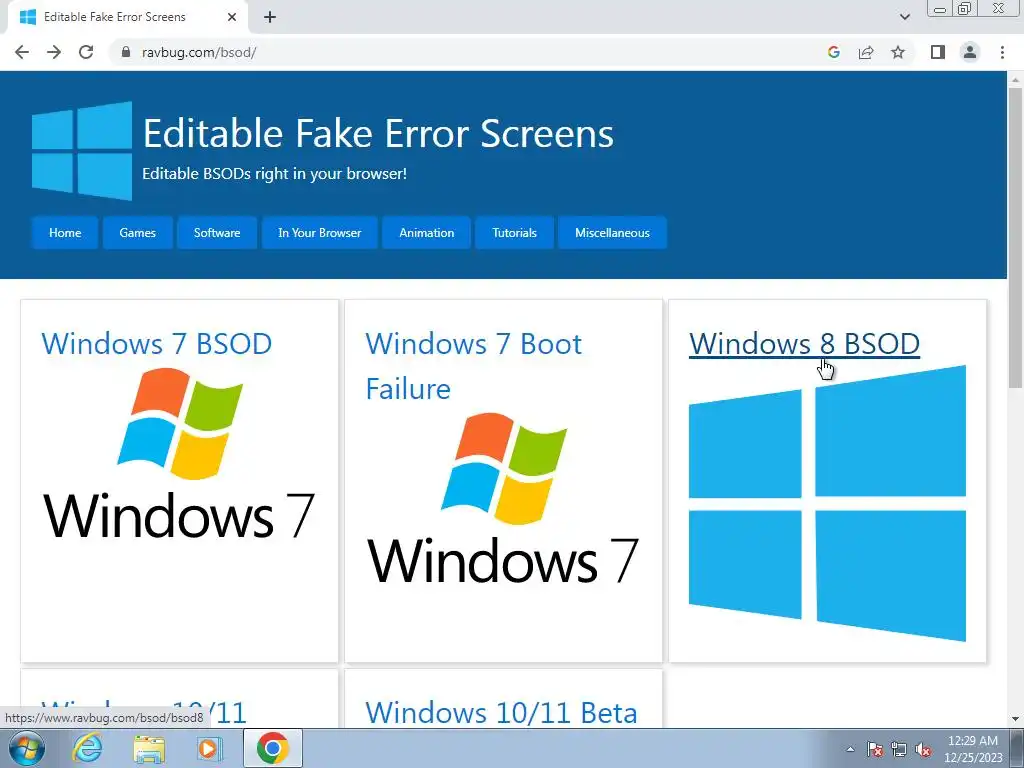
Task: Click the scrollbar down arrow
Action: (1015, 719)
